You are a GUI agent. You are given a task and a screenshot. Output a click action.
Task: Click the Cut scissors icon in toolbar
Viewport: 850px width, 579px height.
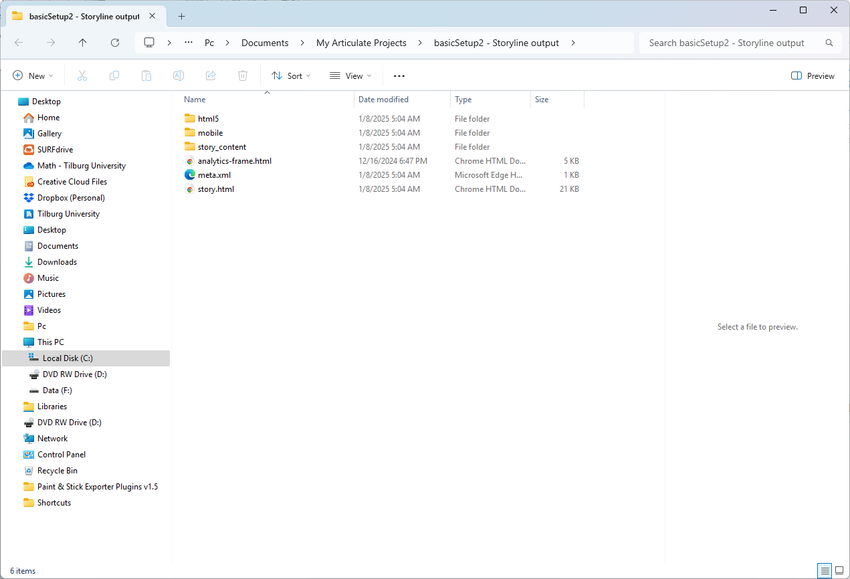82,76
